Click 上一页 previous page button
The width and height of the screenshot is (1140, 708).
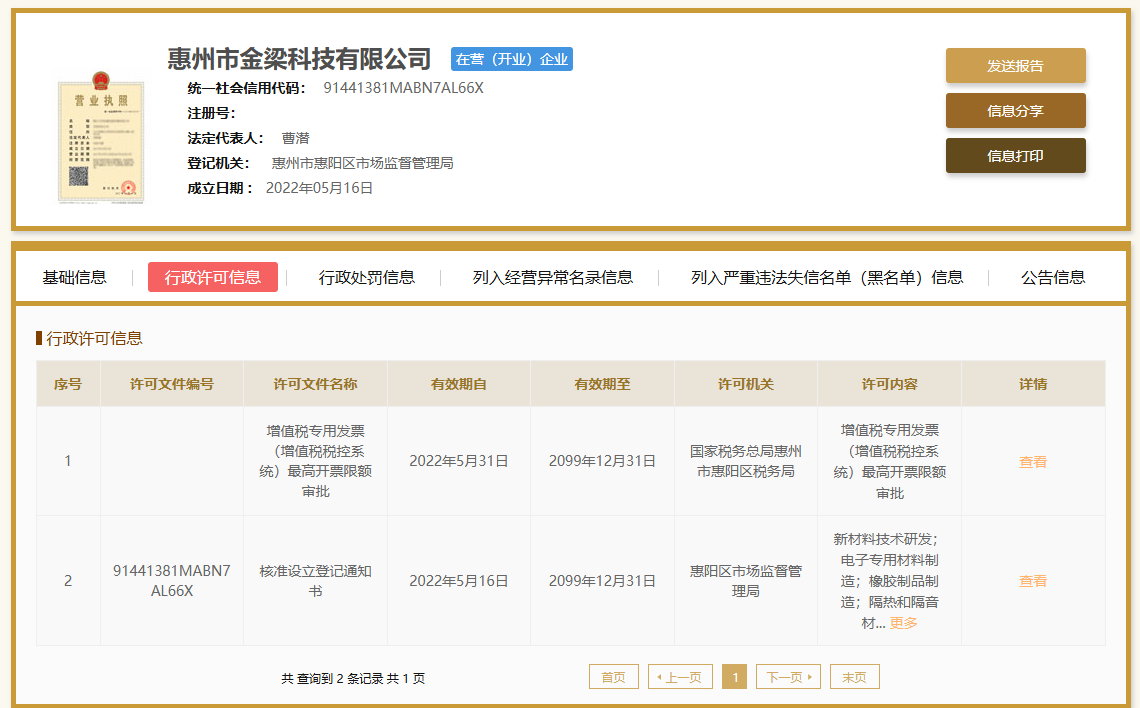click(x=680, y=677)
